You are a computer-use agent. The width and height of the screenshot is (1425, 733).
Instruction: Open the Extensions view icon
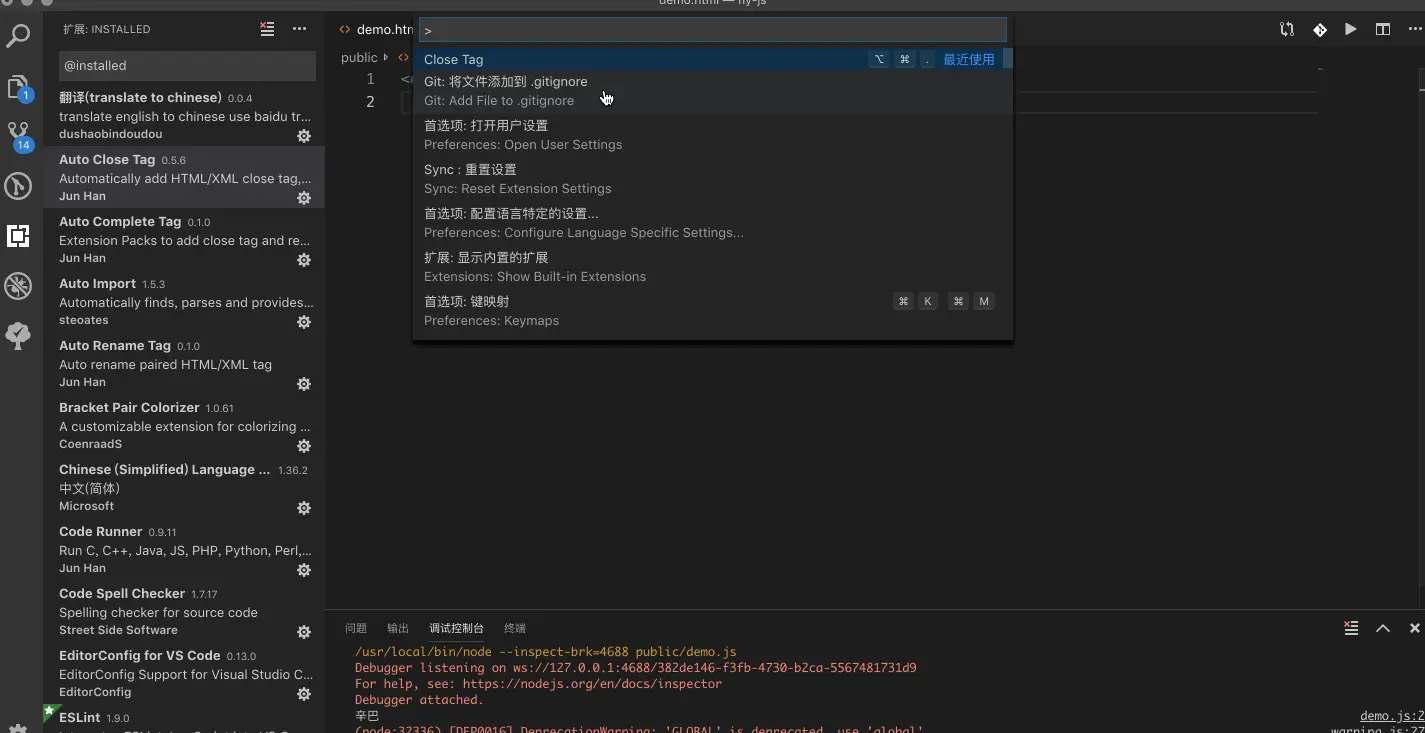click(18, 236)
